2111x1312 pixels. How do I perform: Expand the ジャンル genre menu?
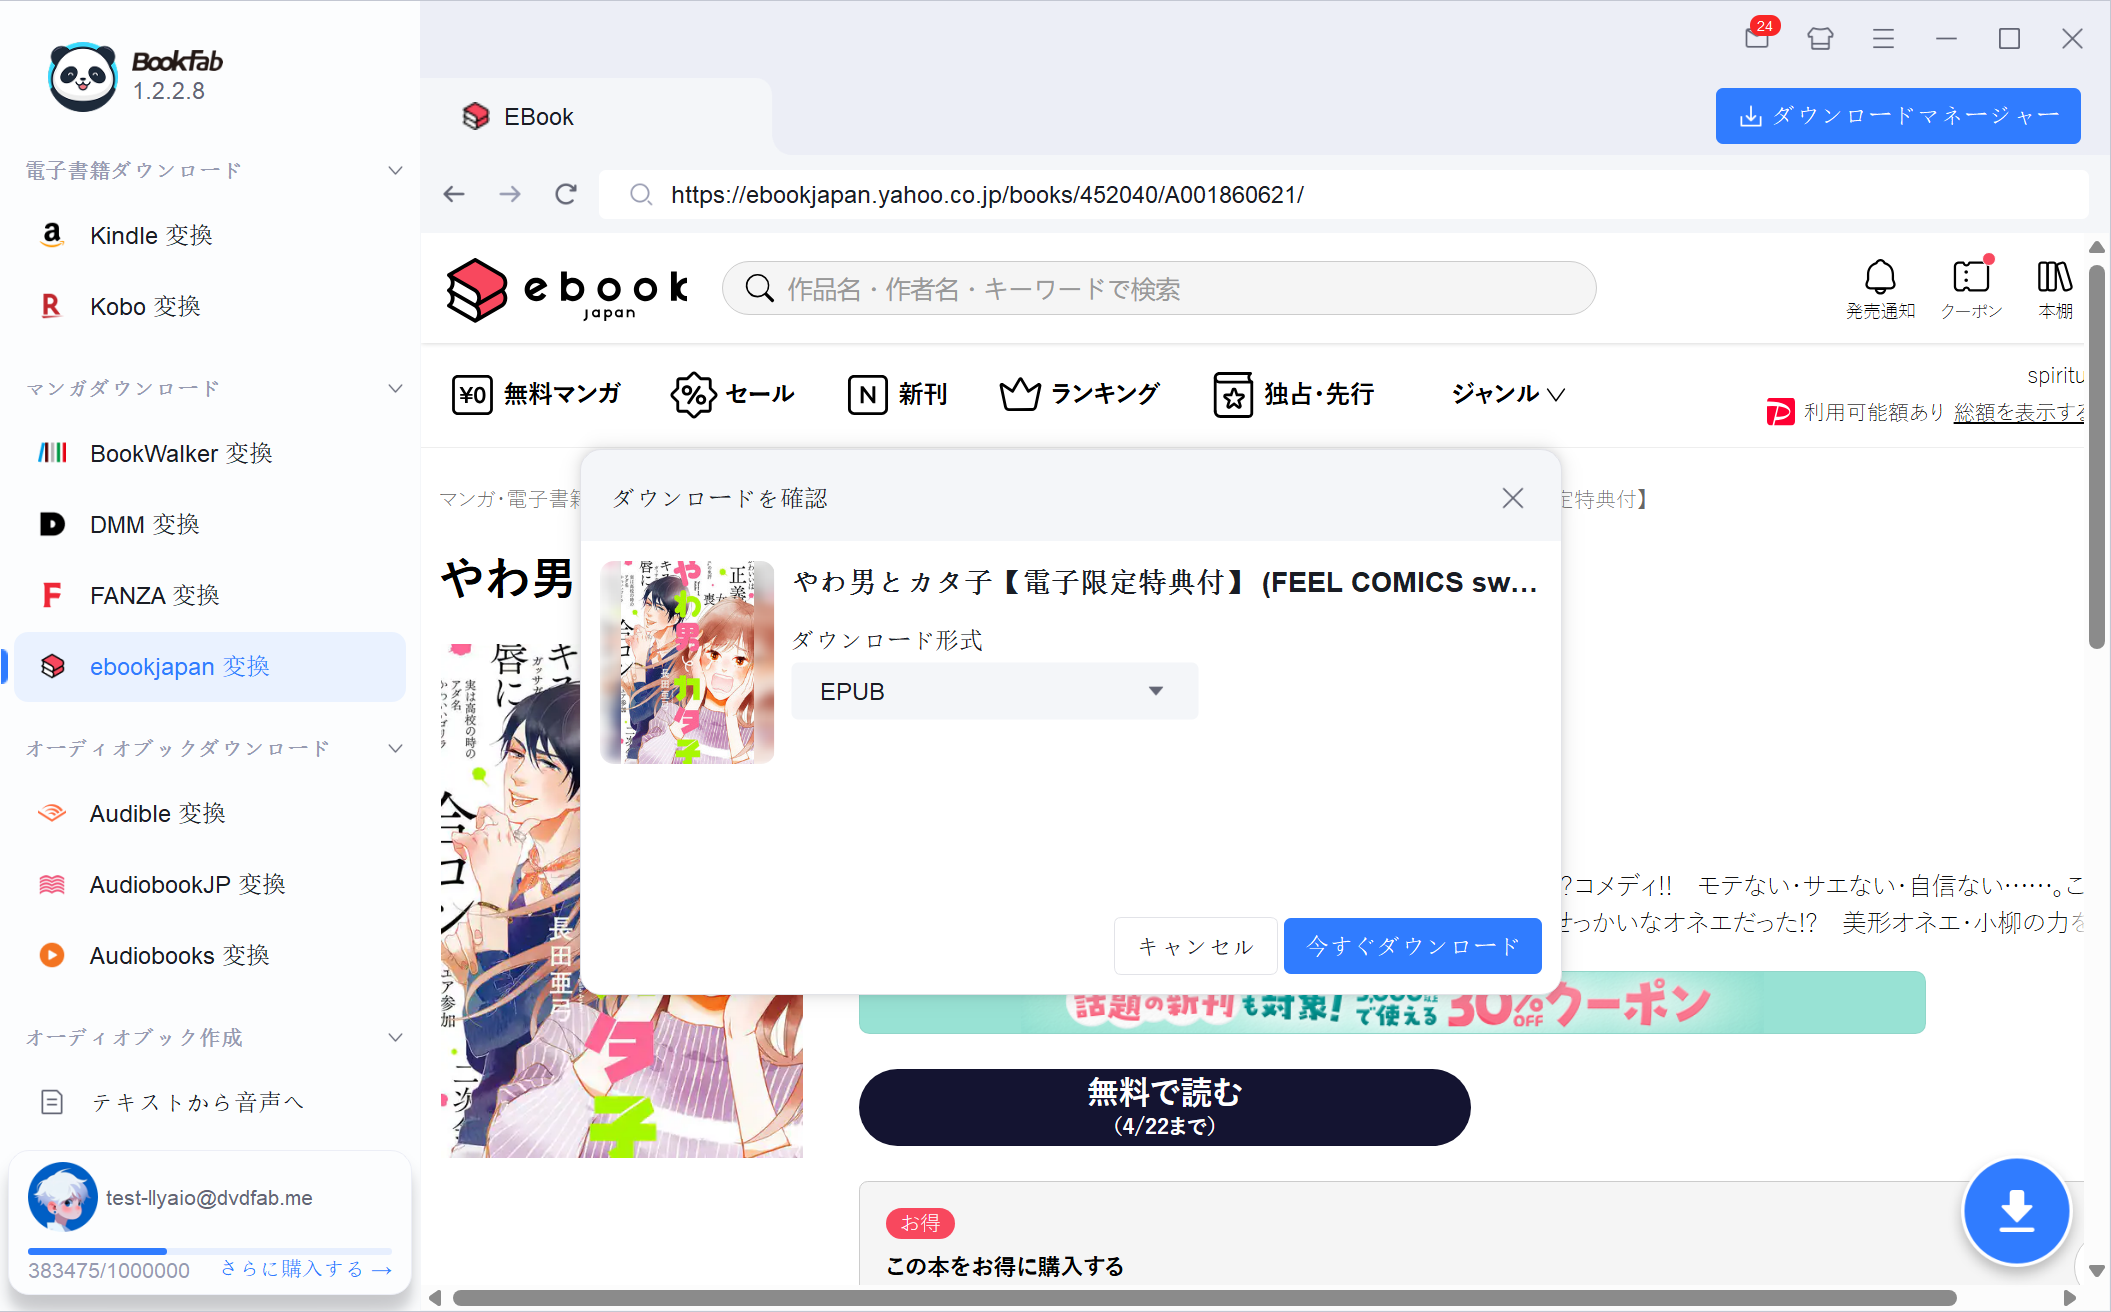click(1506, 394)
